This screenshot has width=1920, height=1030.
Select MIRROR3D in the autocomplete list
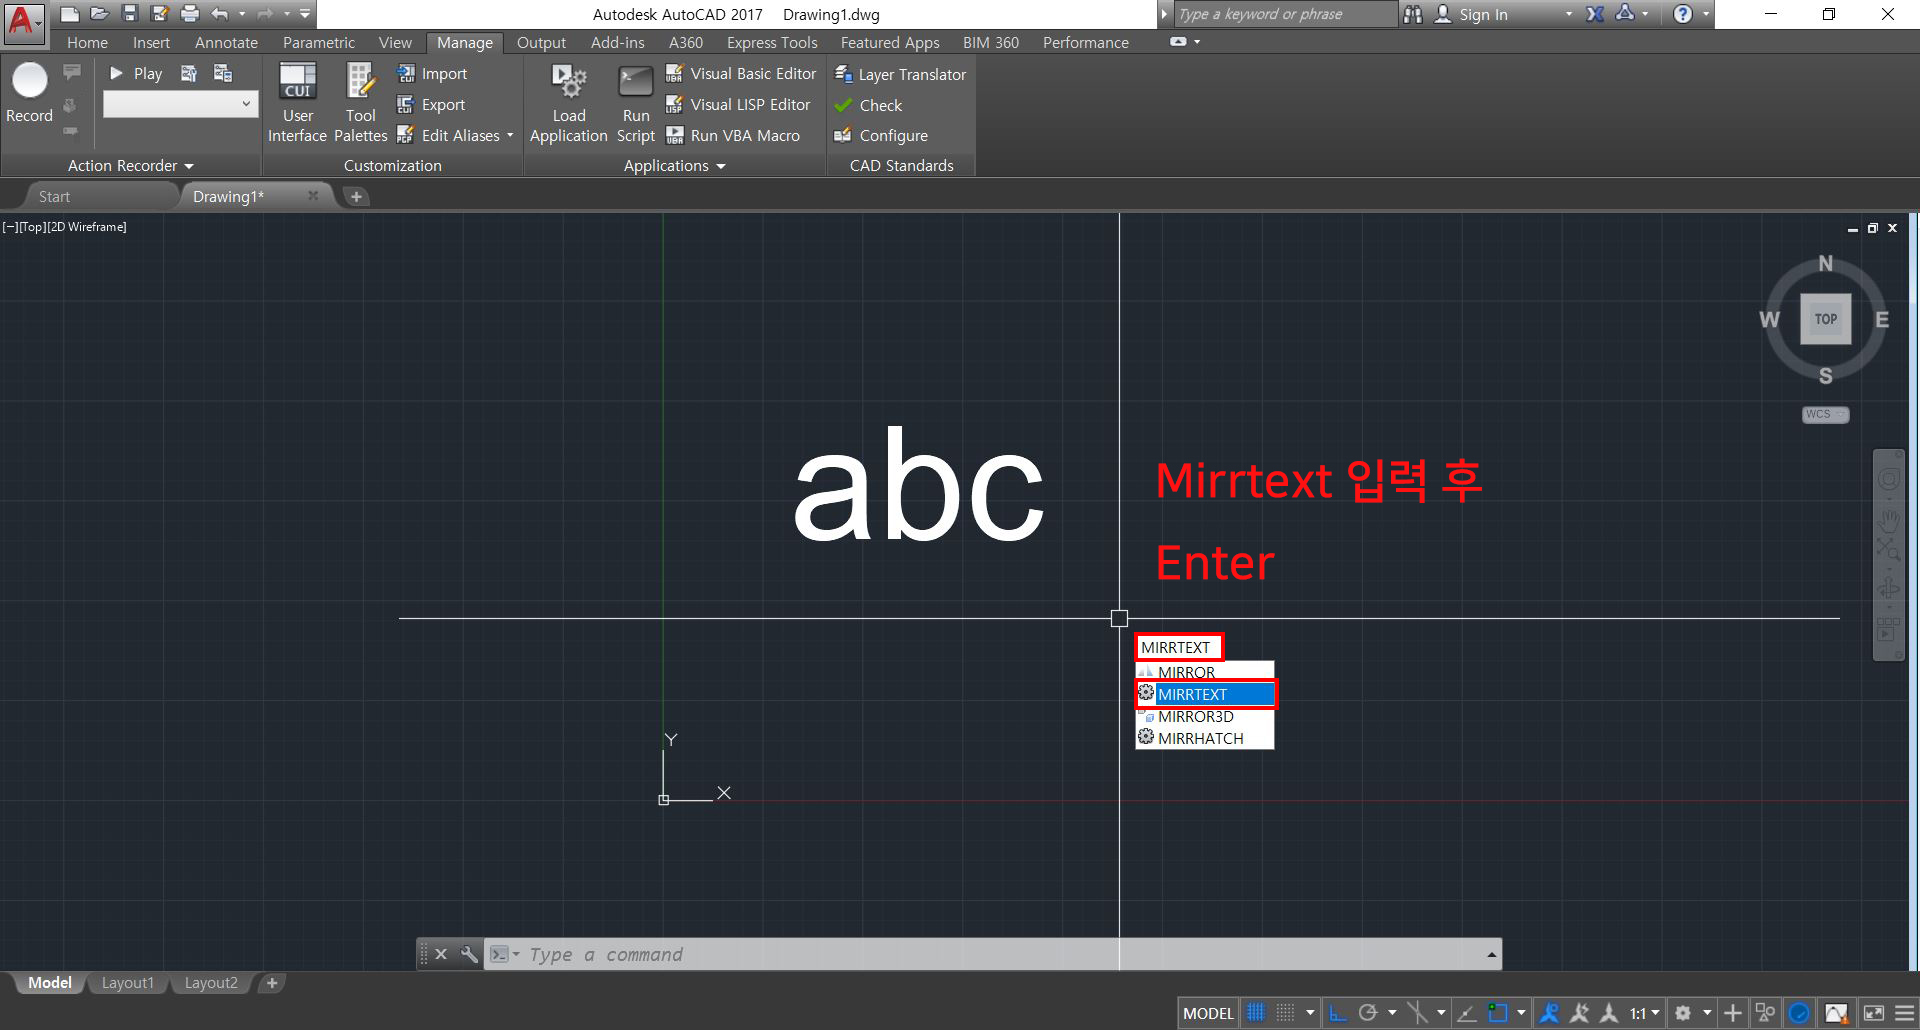tap(1205, 716)
